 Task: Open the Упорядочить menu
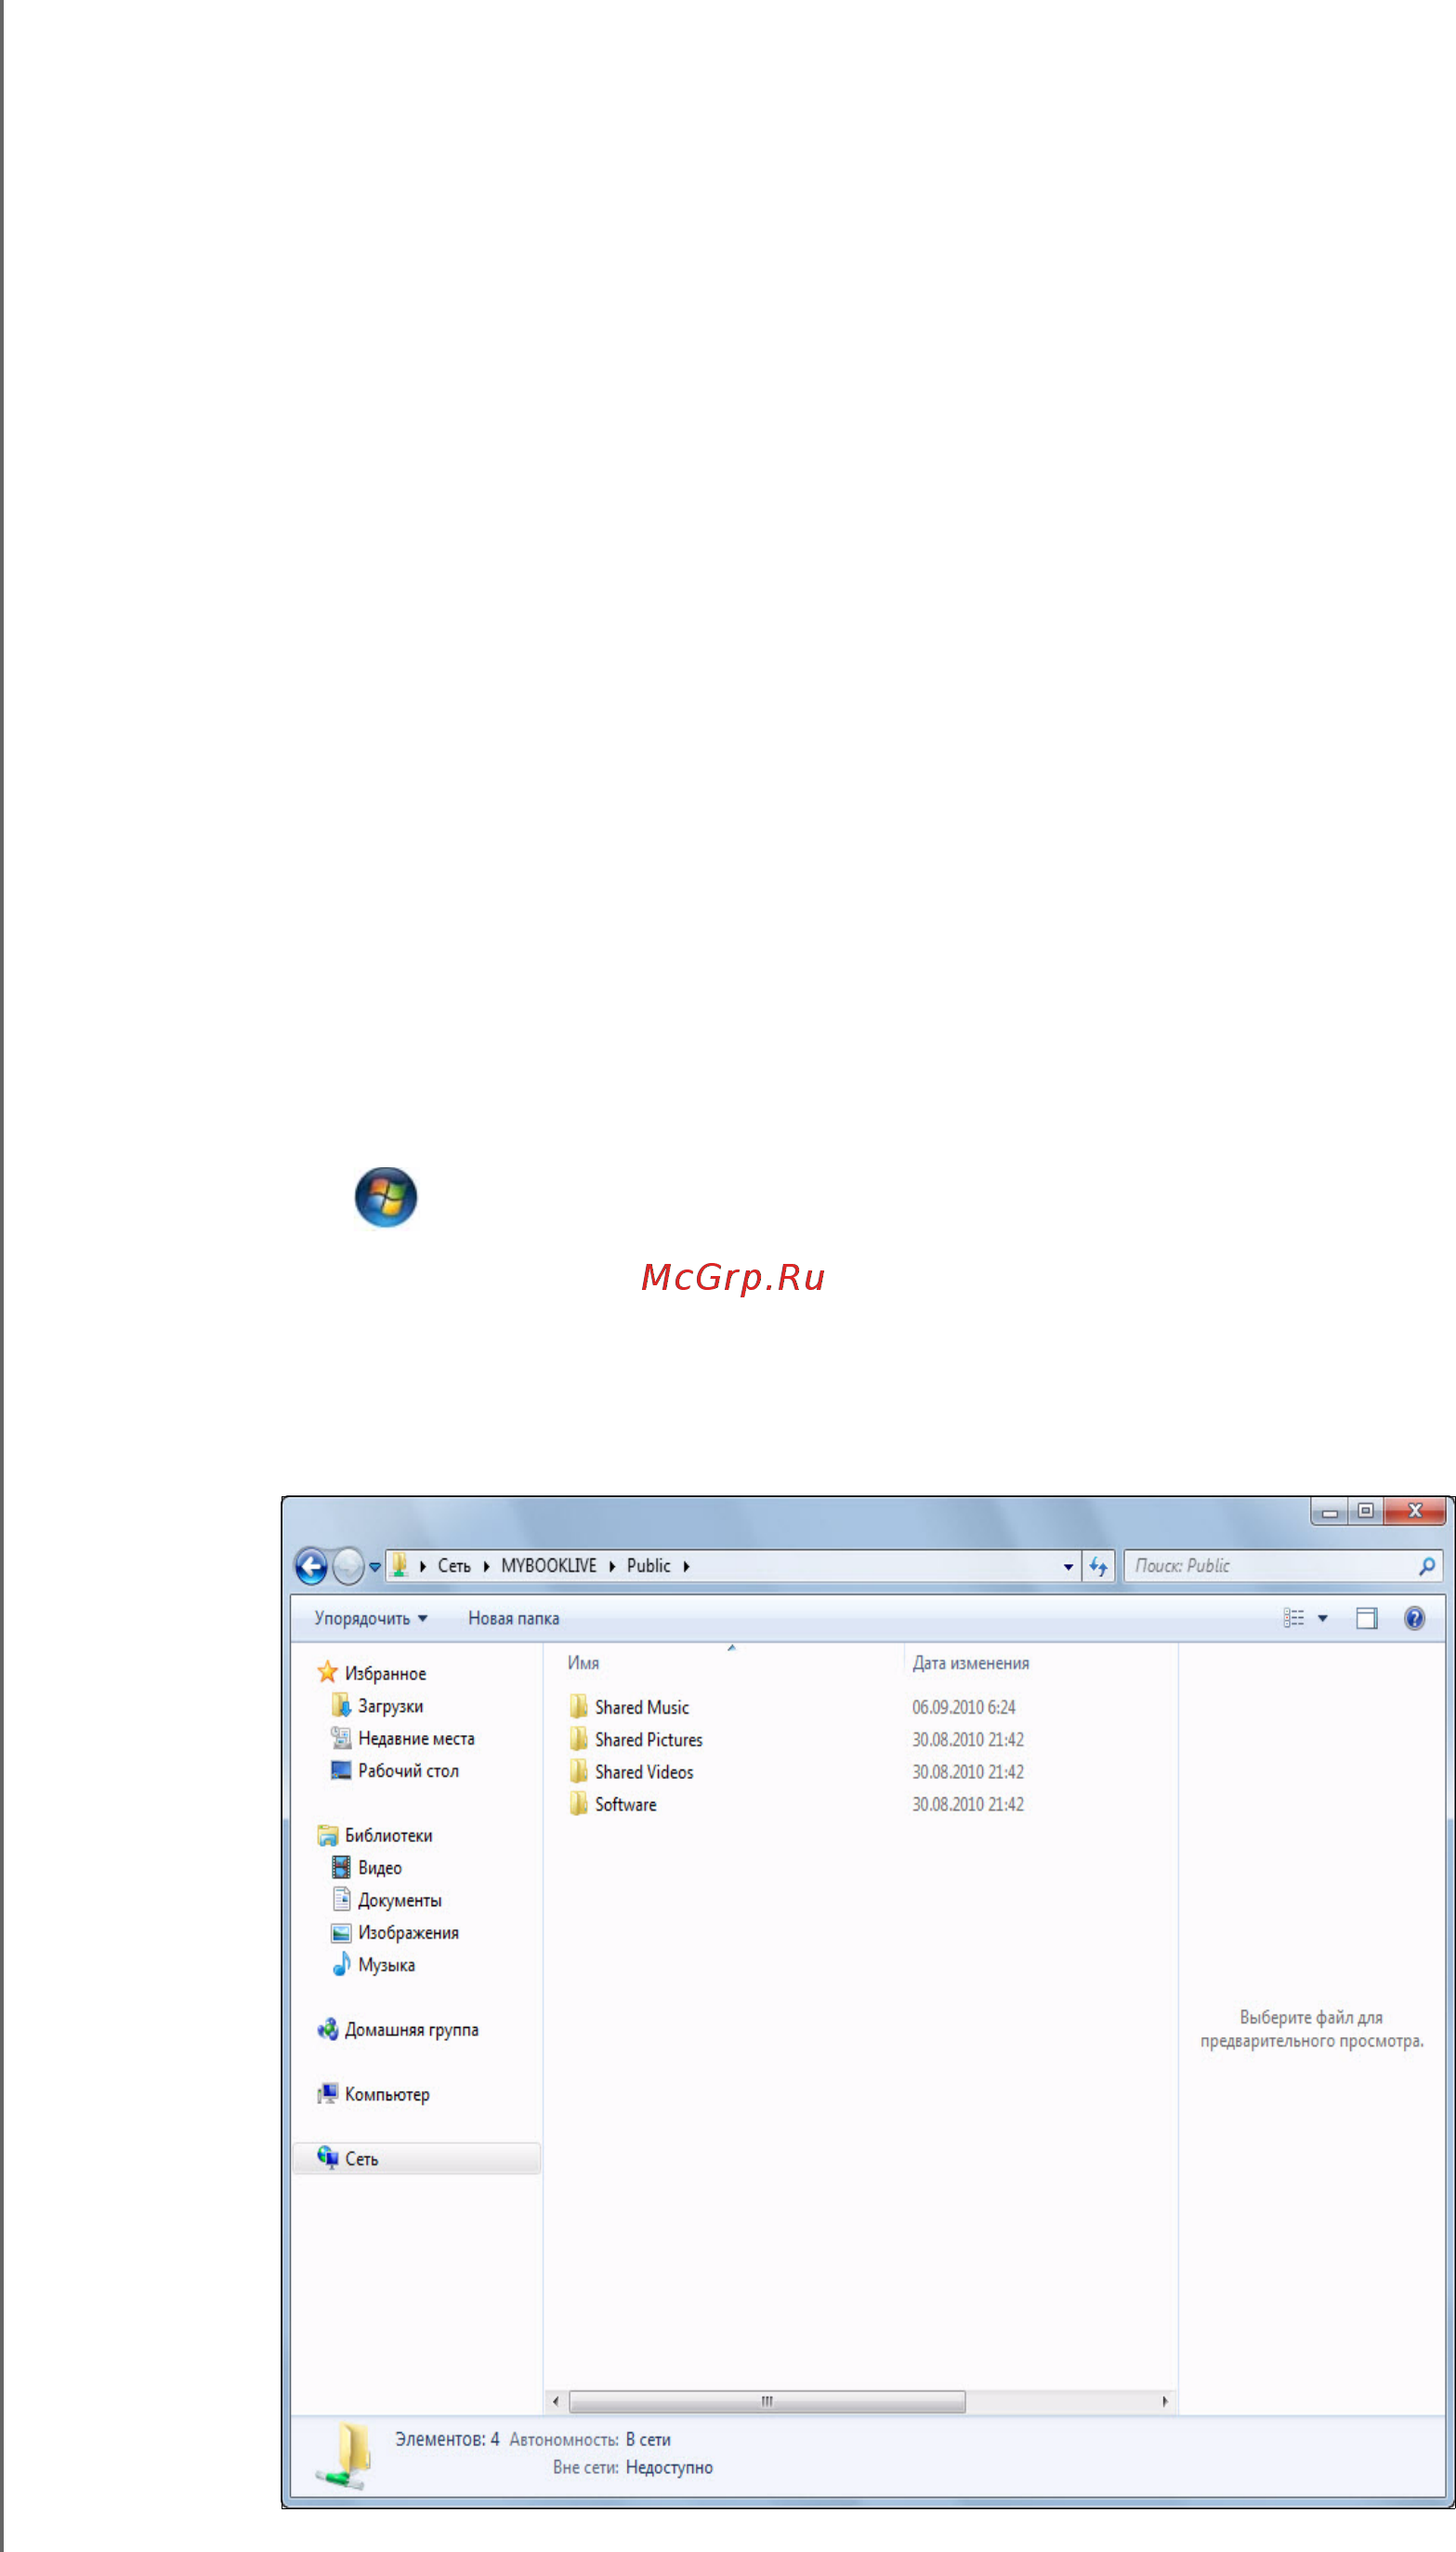tap(371, 1619)
